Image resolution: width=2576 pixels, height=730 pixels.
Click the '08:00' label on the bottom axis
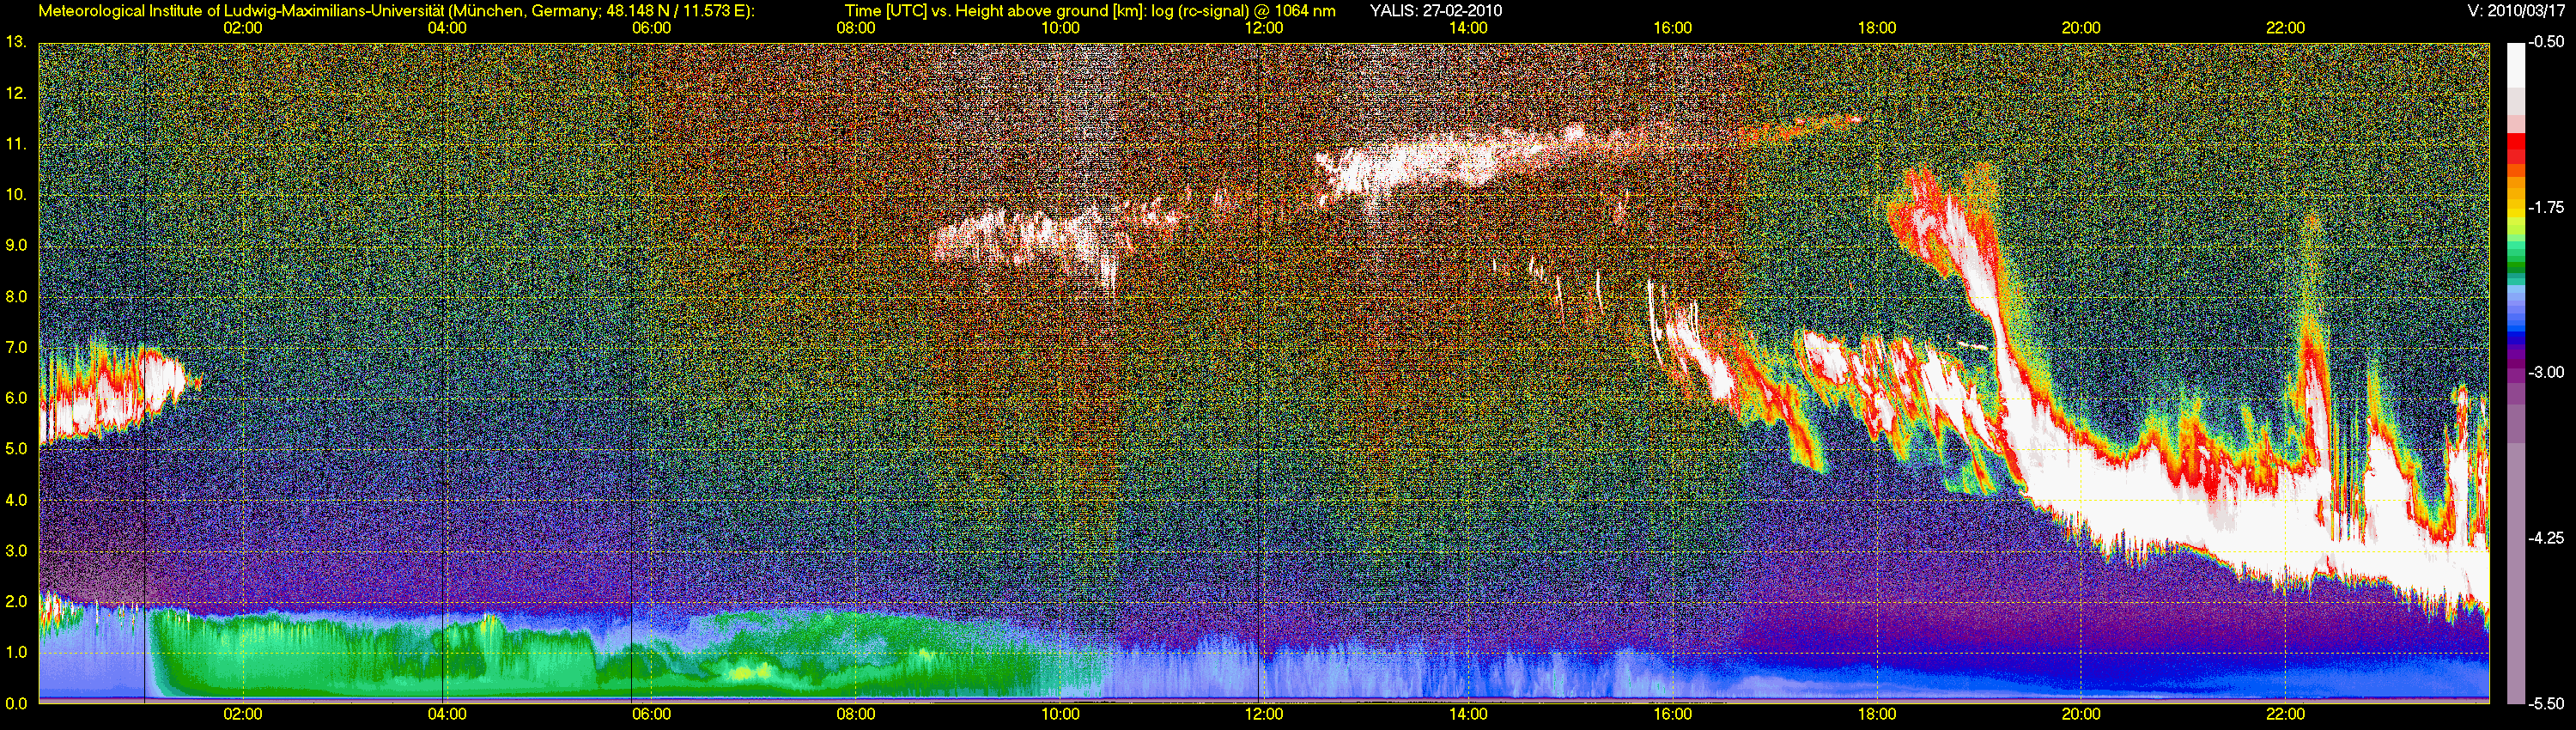[x=856, y=714]
